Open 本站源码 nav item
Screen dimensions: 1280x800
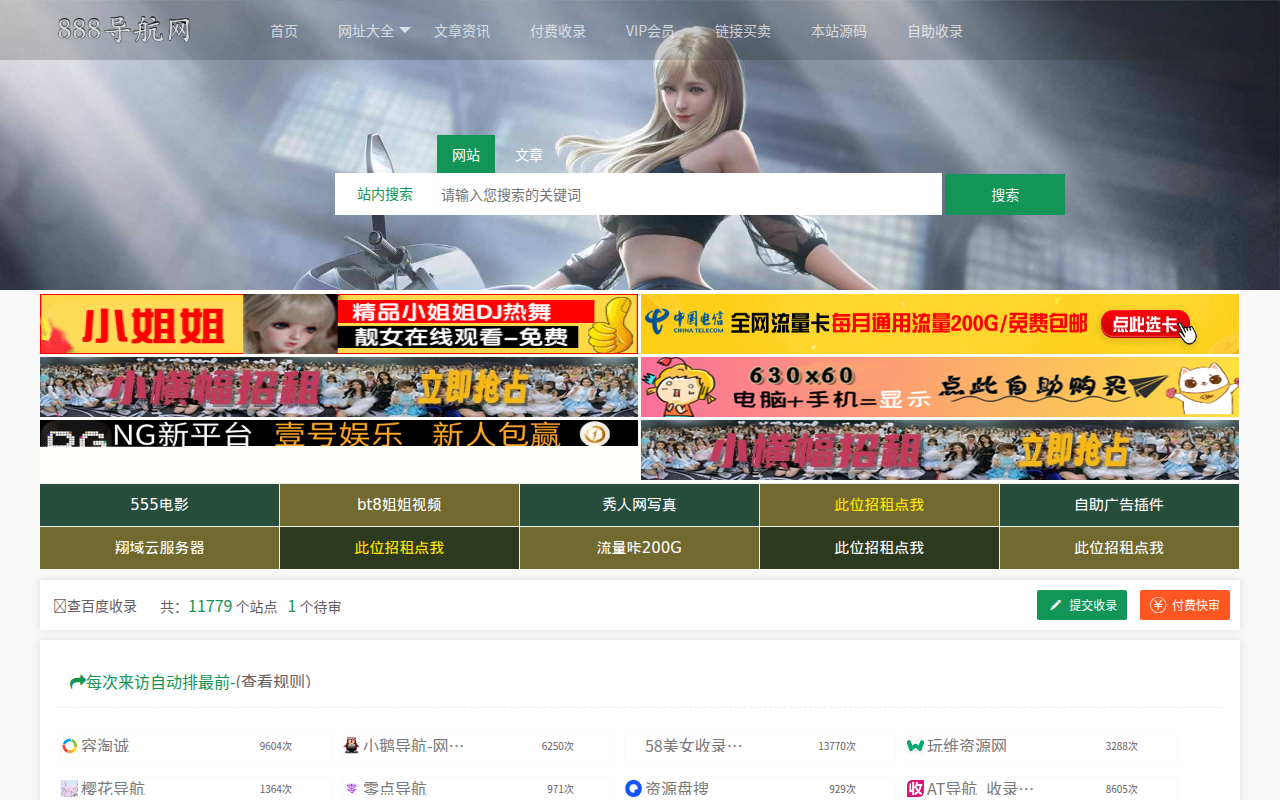click(x=839, y=31)
